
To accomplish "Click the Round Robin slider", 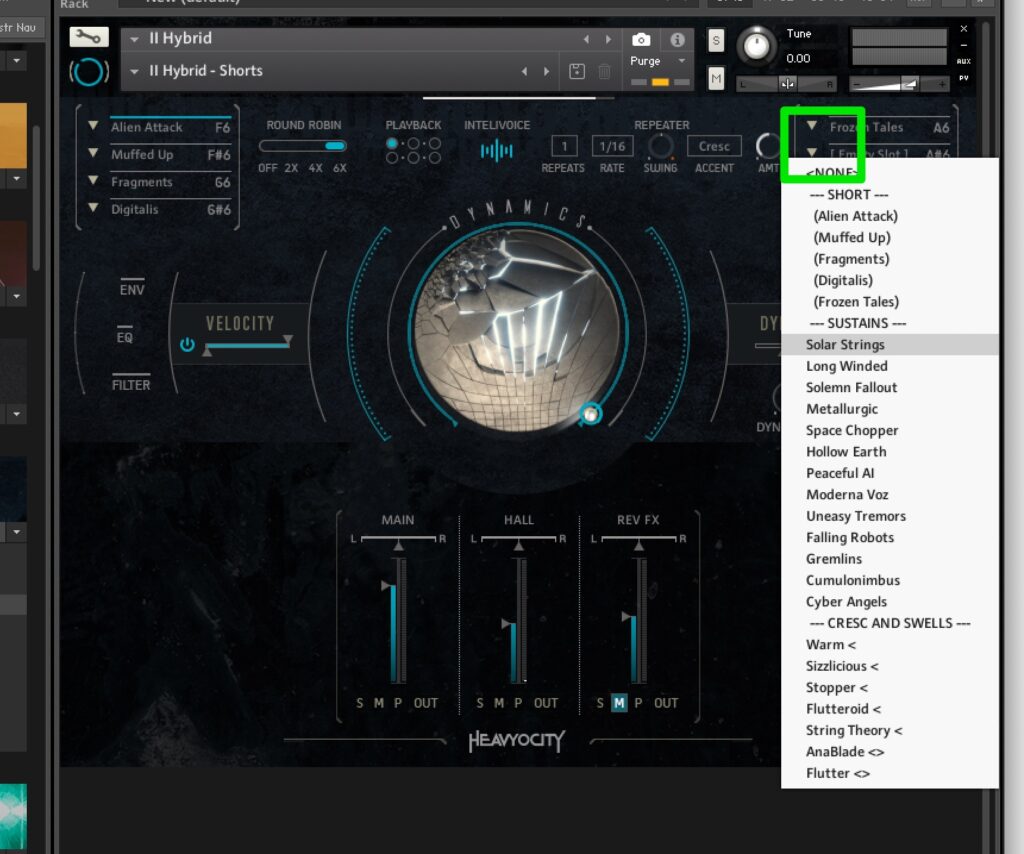I will pos(303,146).
